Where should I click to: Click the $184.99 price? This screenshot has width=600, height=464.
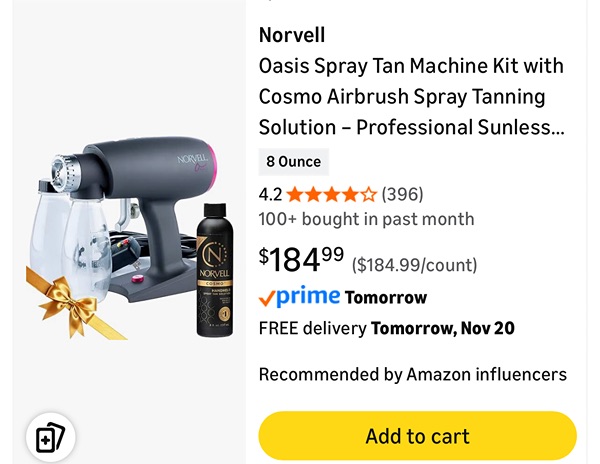302,259
